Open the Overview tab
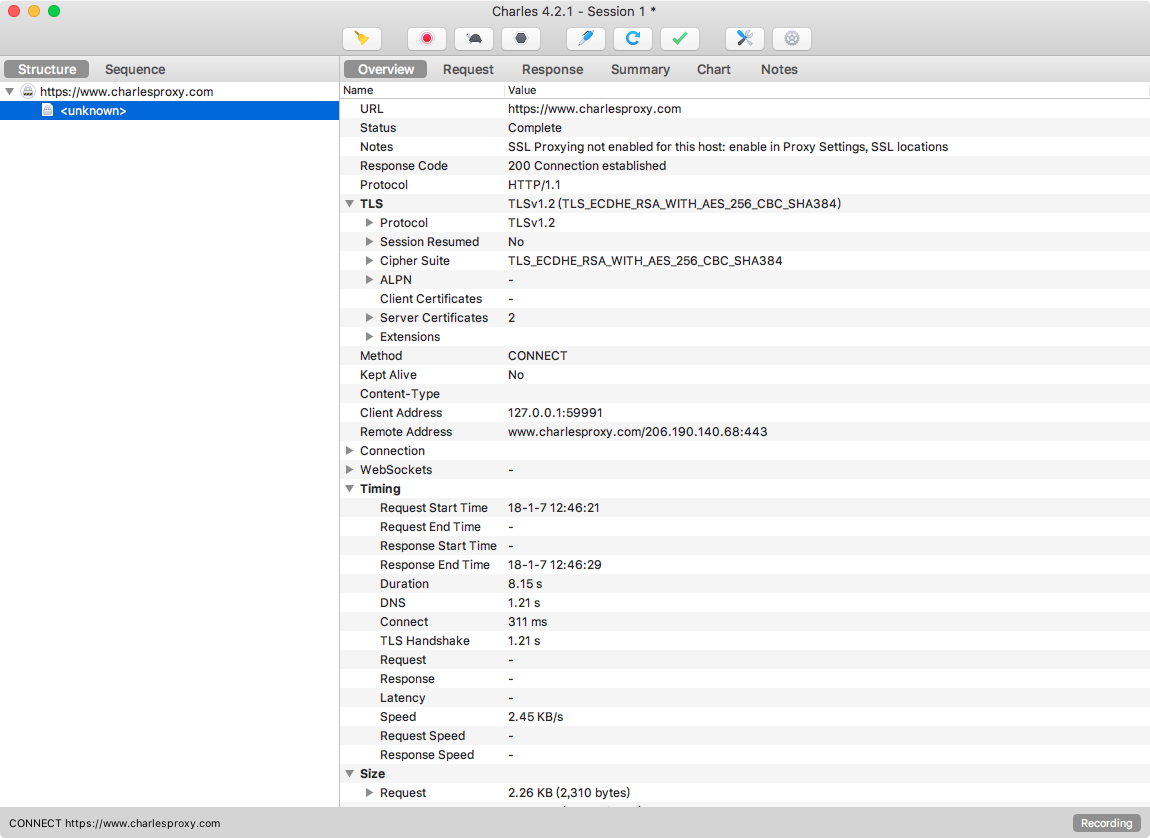This screenshot has height=838, width=1150. point(386,70)
